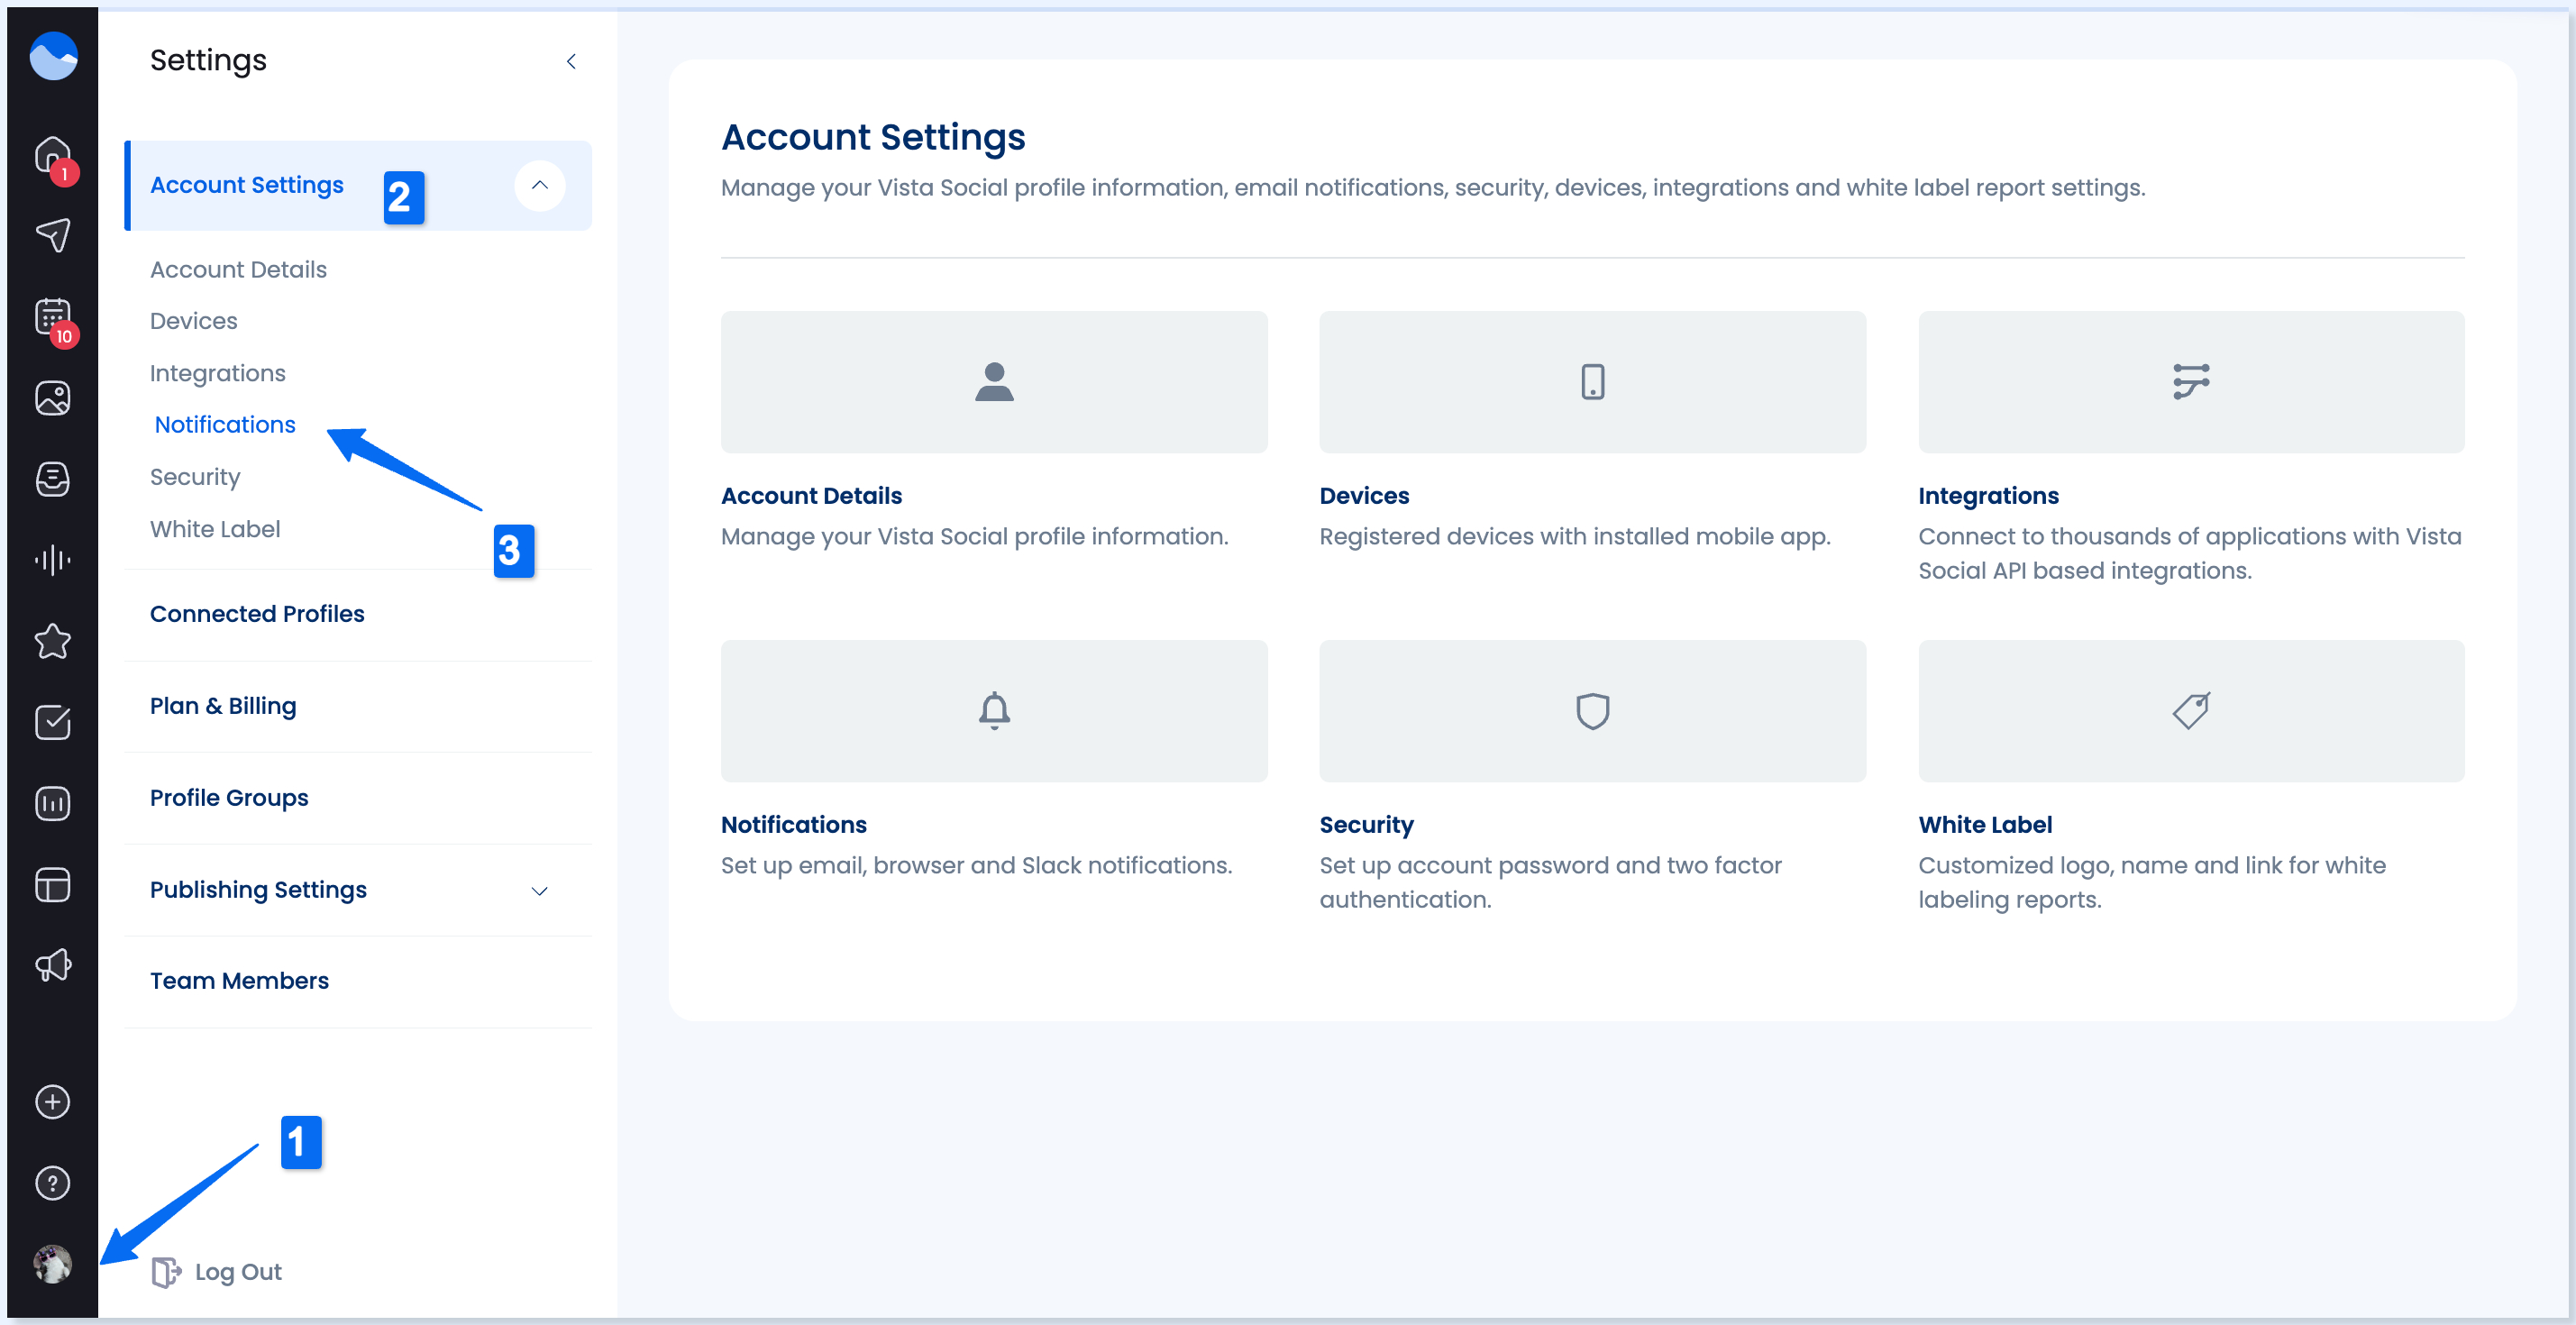Viewport: 2576px width, 1325px height.
Task: Click the main 'Account Settings' page heading
Action: (873, 137)
